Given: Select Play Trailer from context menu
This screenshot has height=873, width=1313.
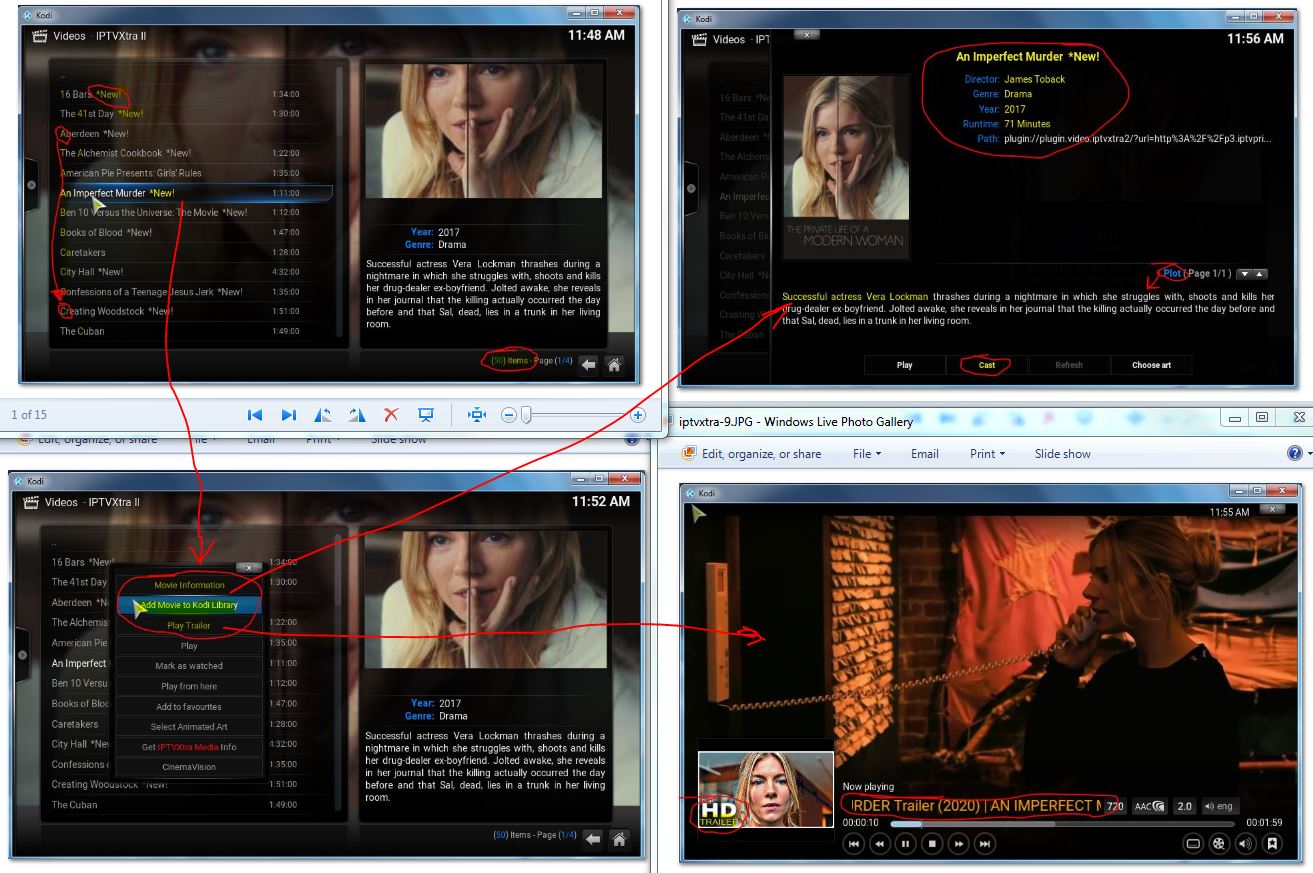Looking at the screenshot, I should coord(189,626).
